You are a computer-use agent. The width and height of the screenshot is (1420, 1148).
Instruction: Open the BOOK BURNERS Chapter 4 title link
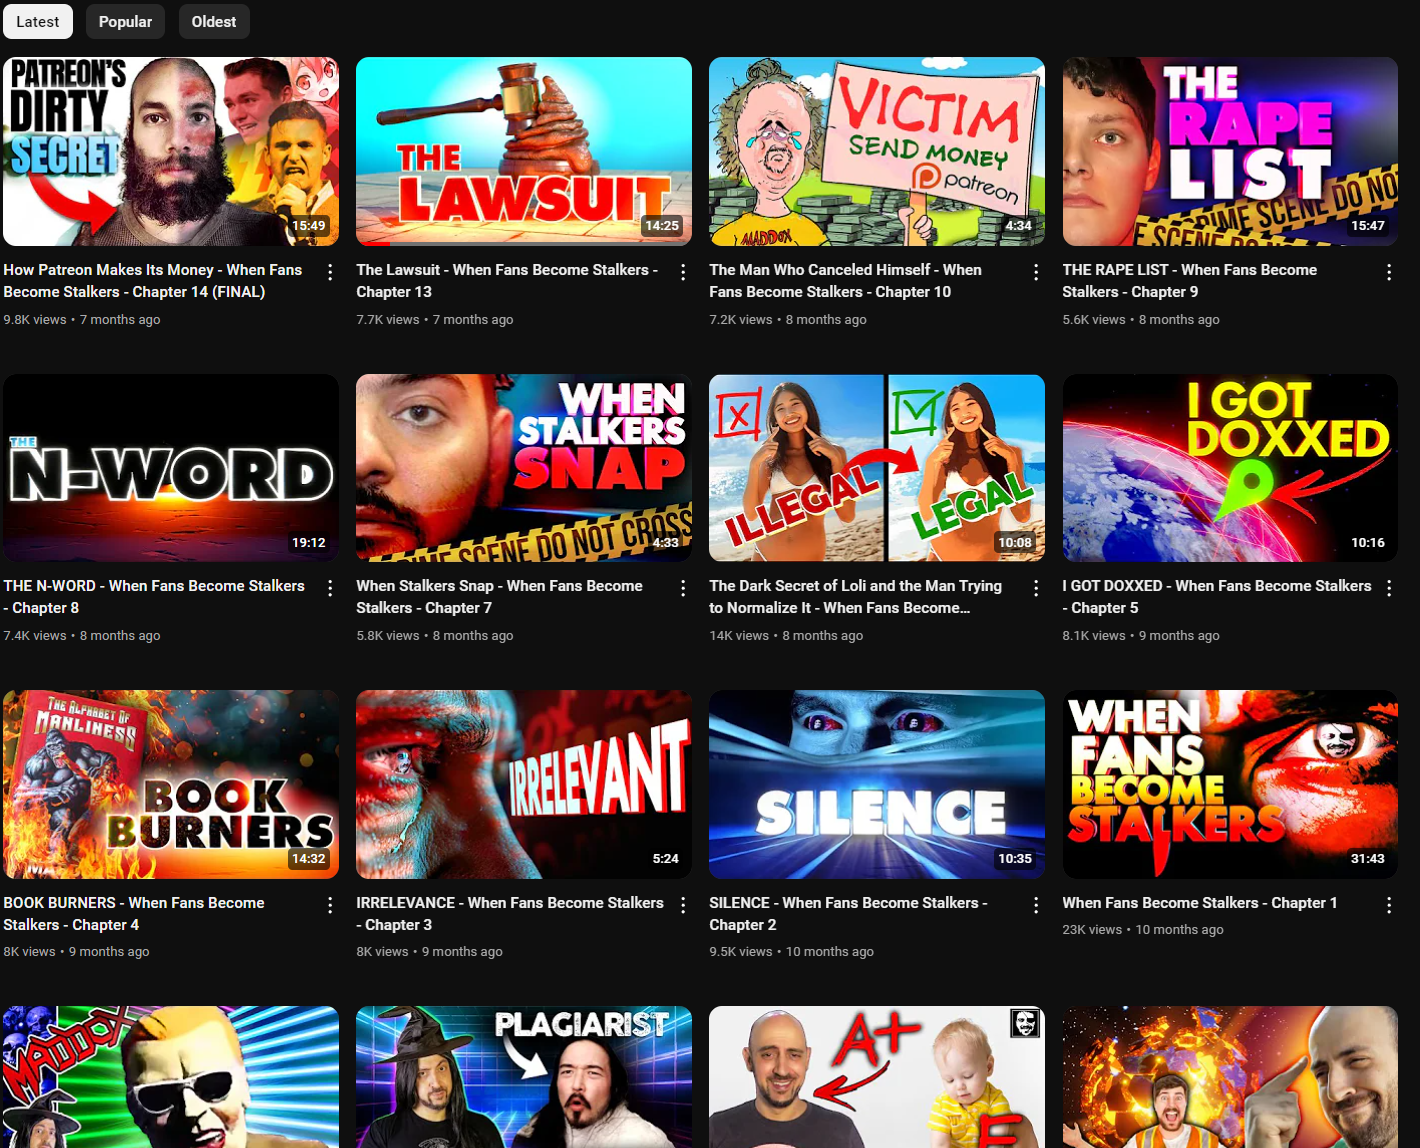[x=134, y=913]
